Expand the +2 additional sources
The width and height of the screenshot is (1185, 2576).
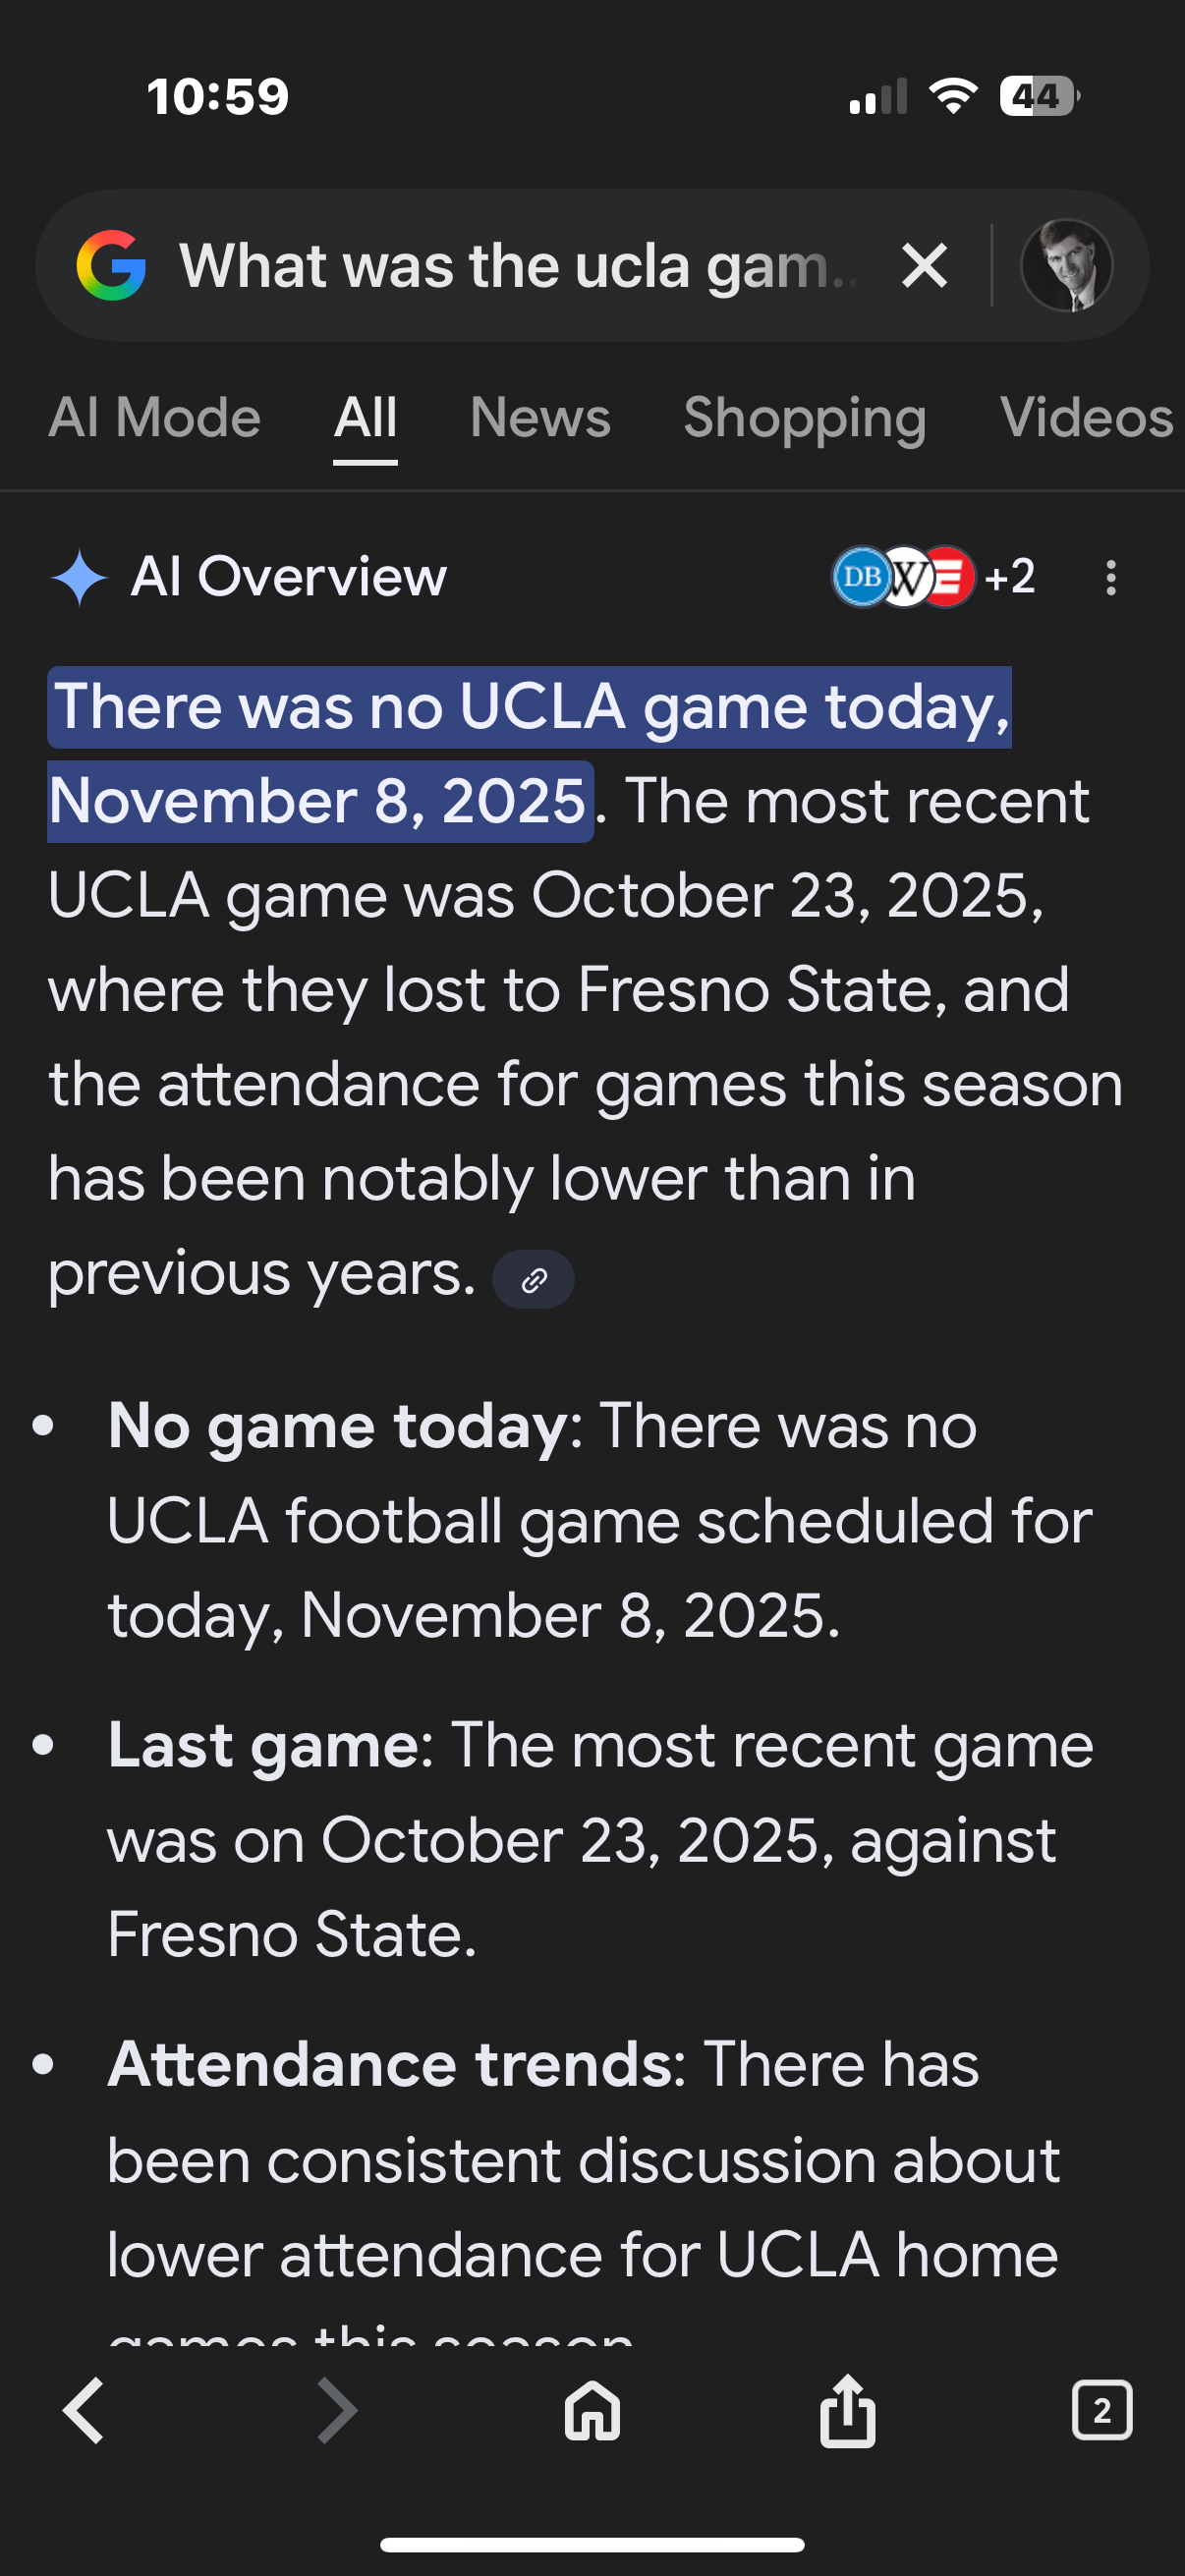point(1009,577)
